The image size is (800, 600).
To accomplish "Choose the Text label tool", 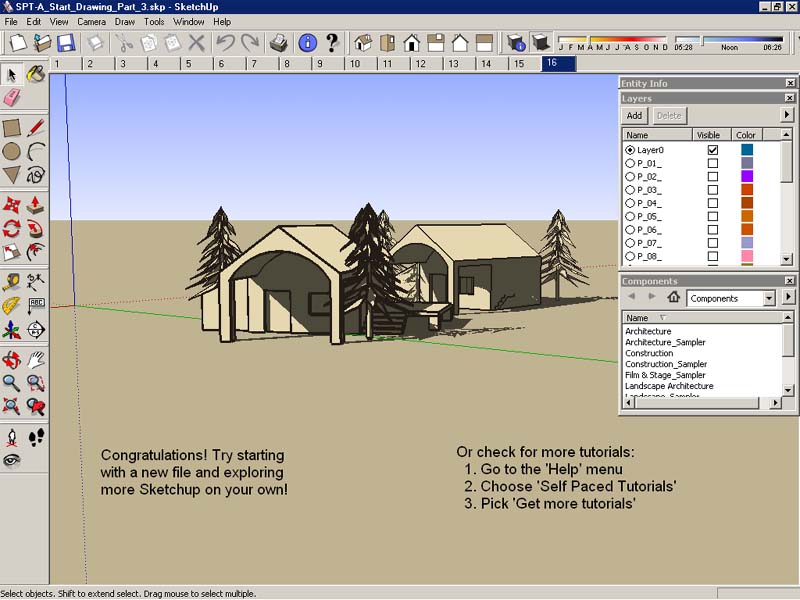I will point(35,306).
